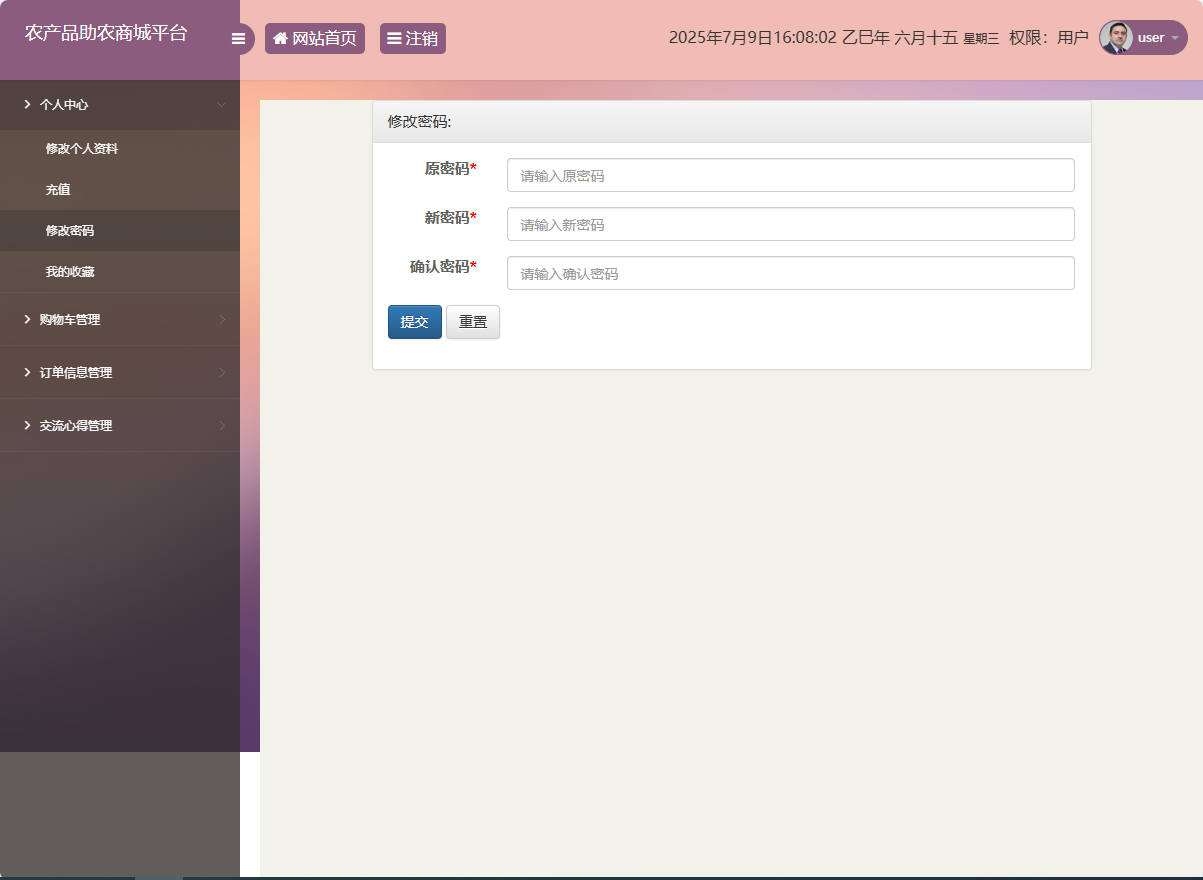Click the 提交 submit button

point(414,322)
